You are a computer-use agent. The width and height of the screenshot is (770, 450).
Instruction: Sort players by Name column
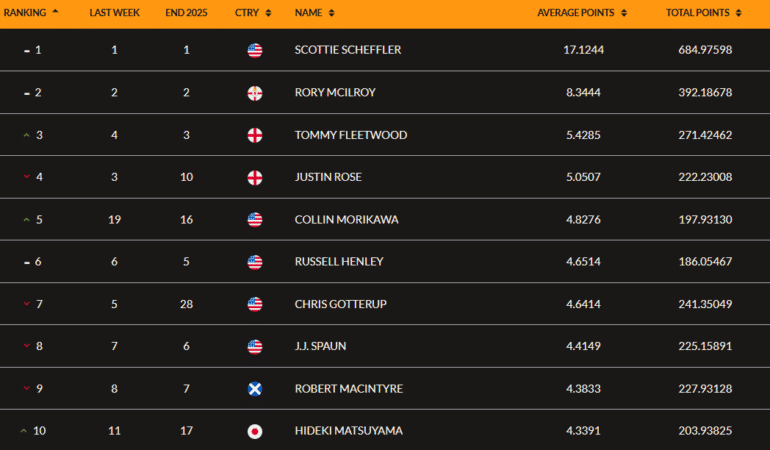(314, 13)
